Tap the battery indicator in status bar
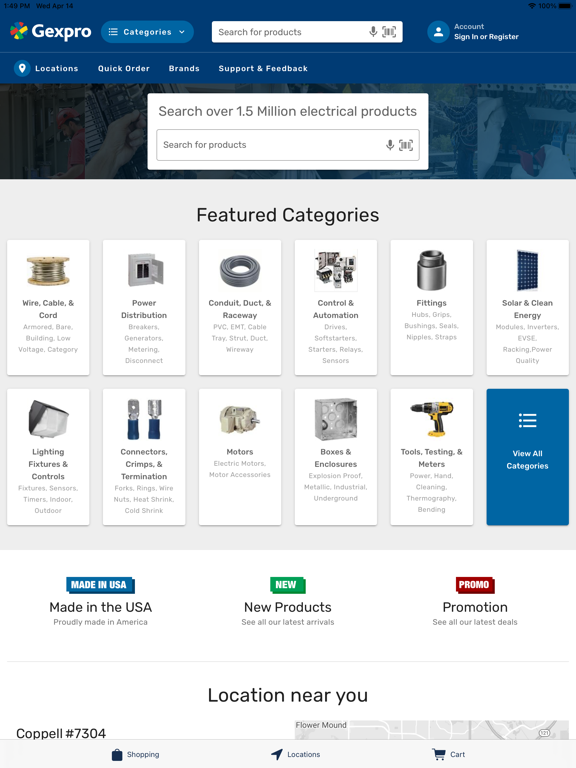576x768 pixels. click(565, 6)
